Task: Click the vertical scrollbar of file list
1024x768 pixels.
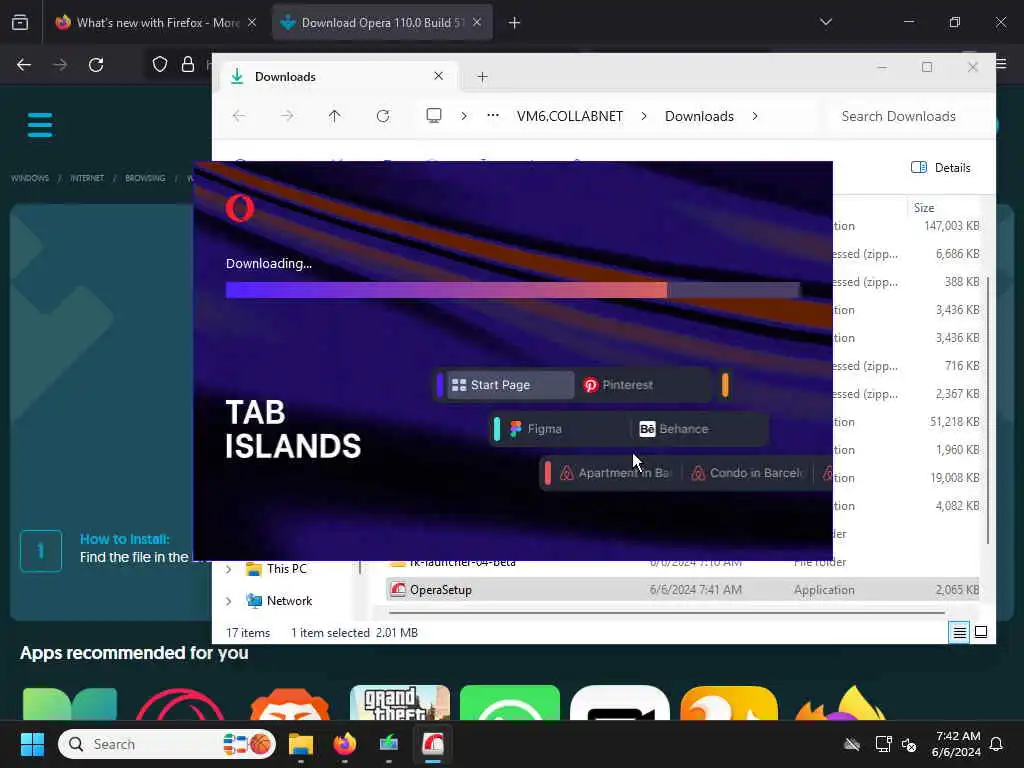Action: pyautogui.click(x=987, y=409)
